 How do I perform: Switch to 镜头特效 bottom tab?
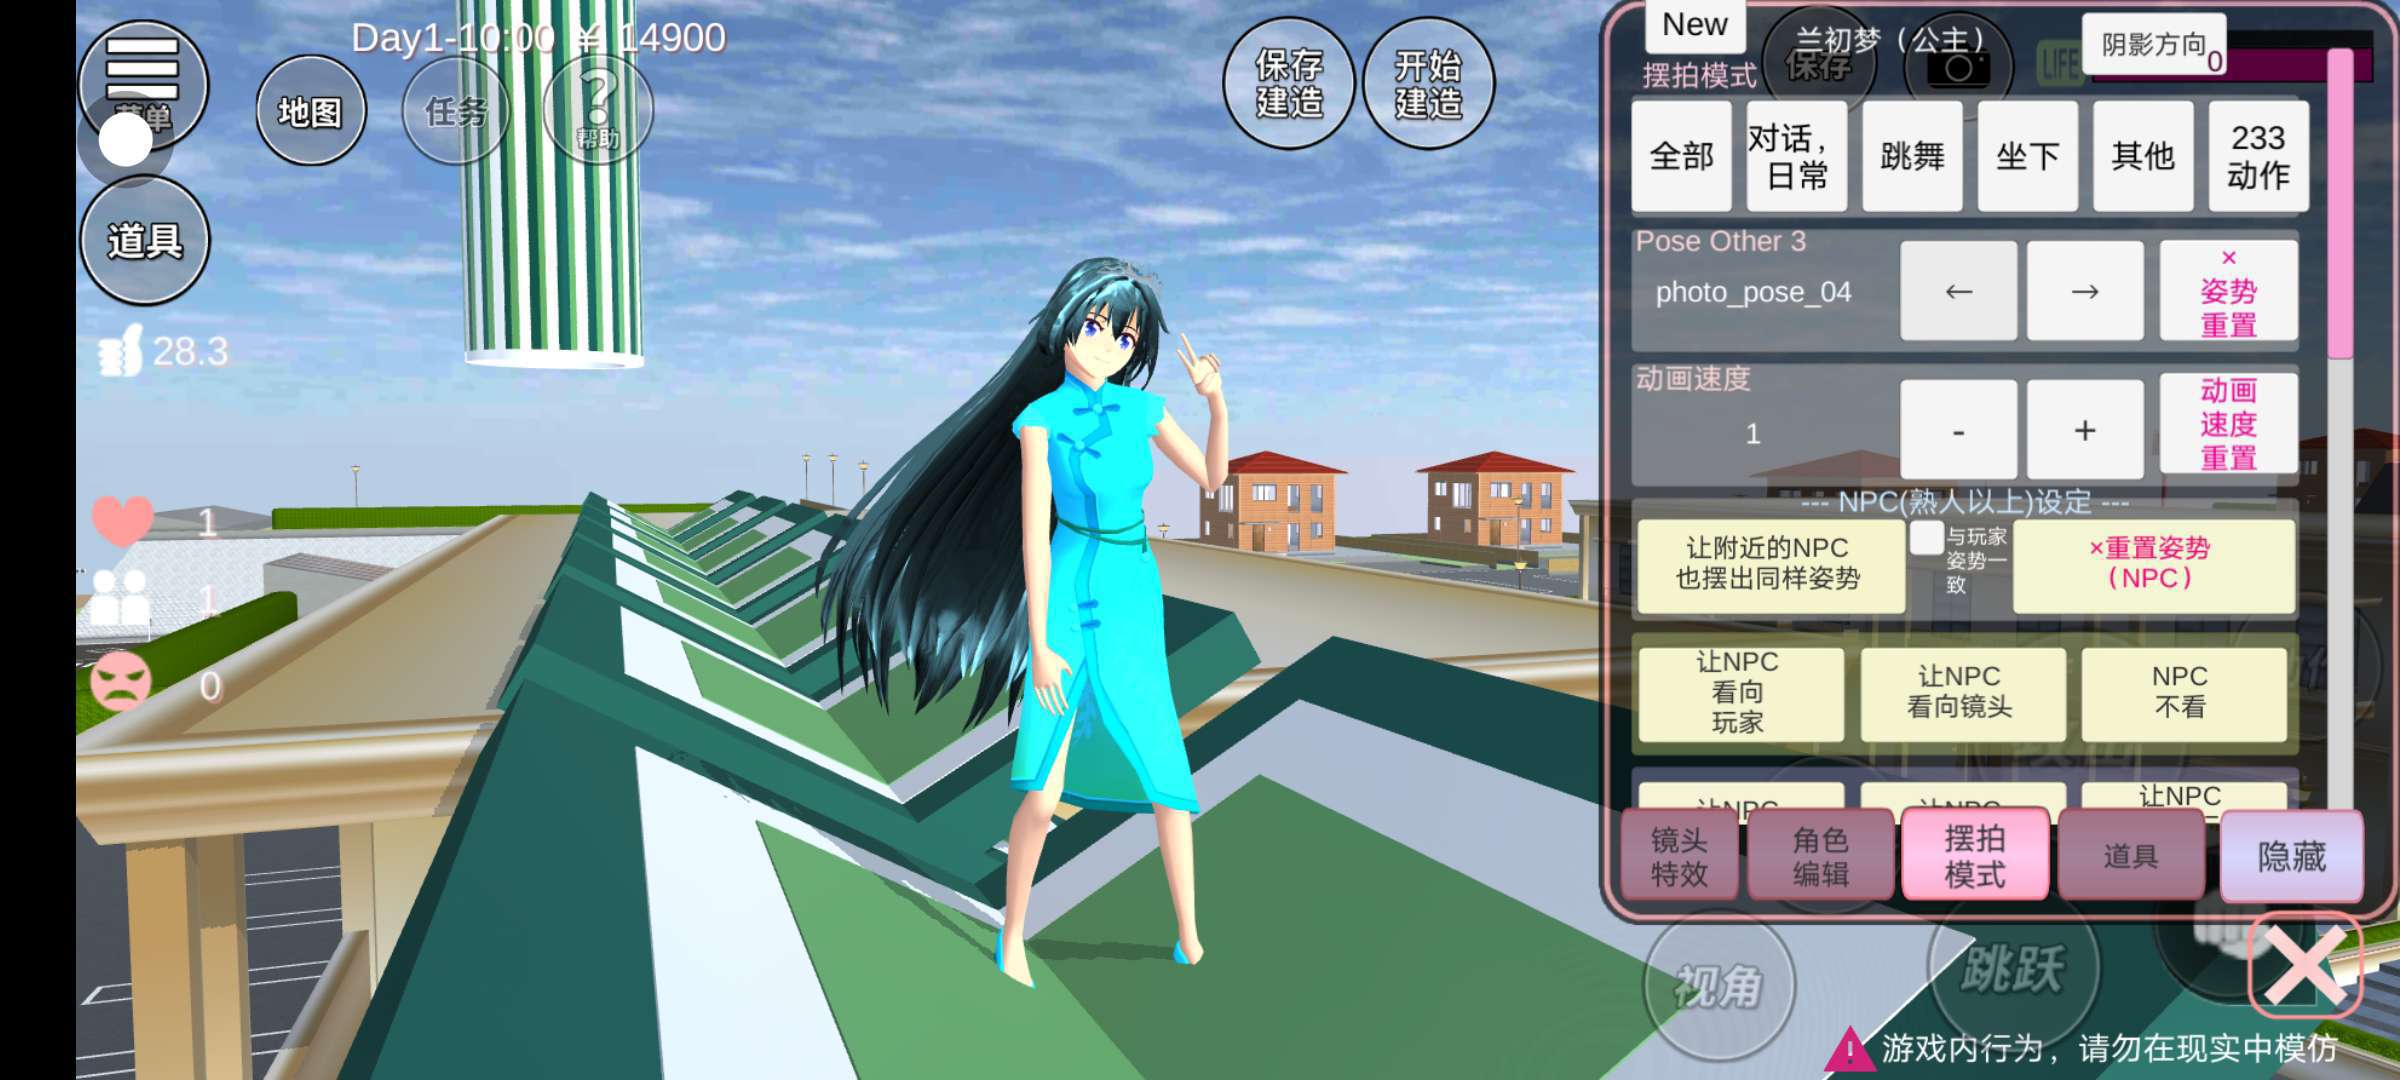pos(1679,856)
